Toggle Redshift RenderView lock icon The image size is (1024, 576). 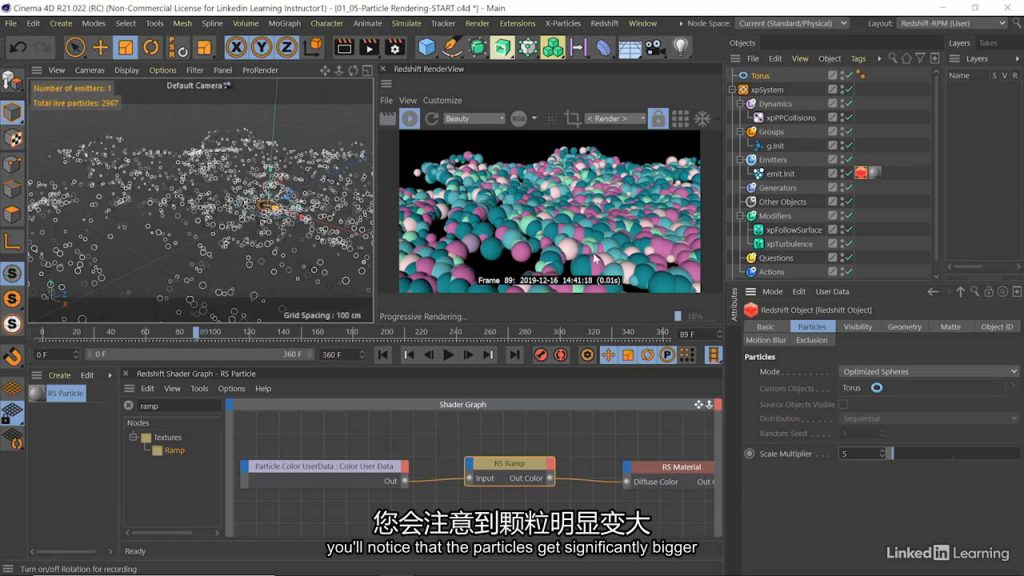coord(658,119)
